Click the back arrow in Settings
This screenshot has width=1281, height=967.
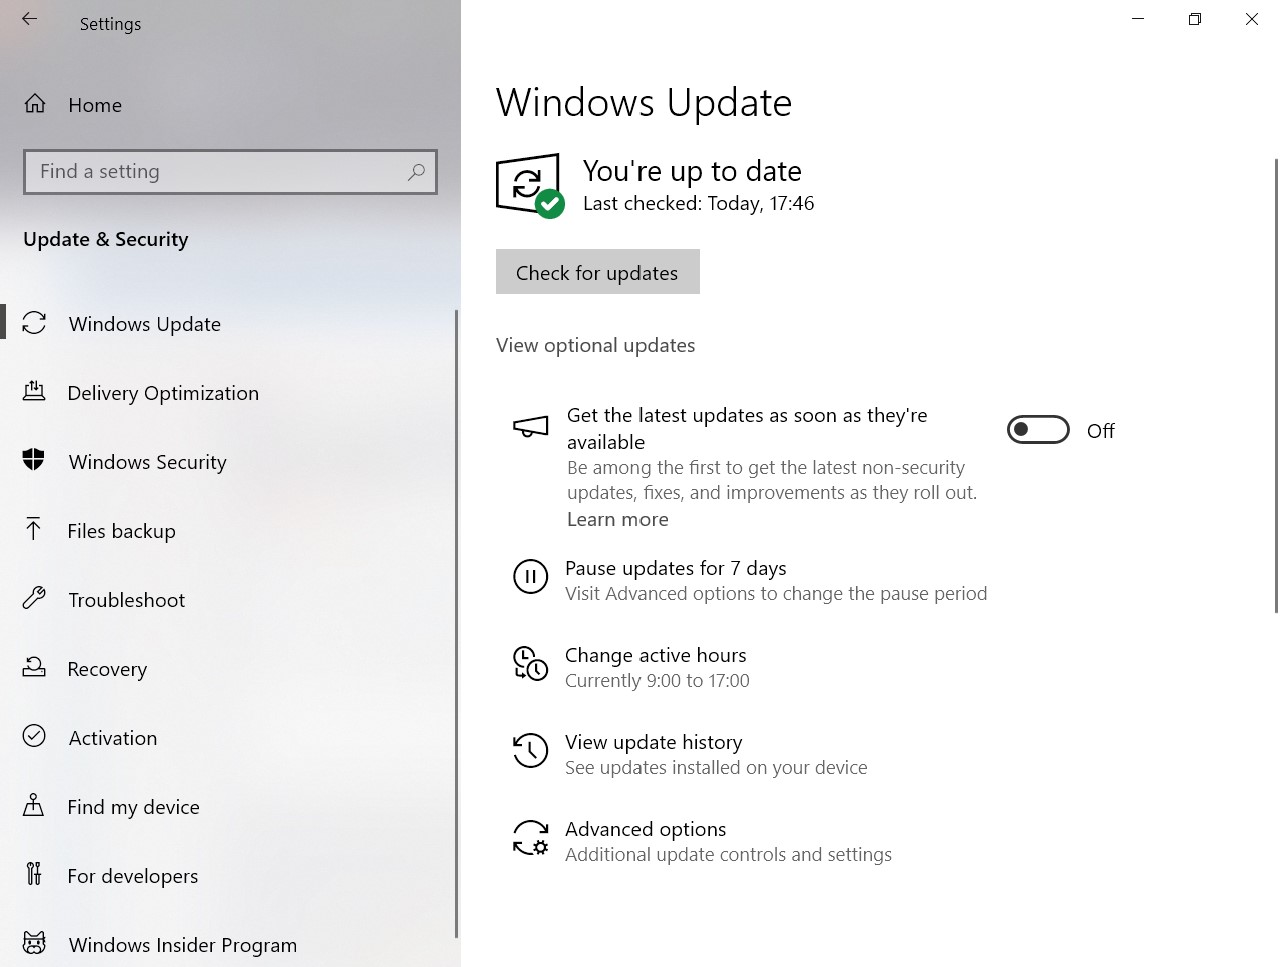tap(30, 19)
